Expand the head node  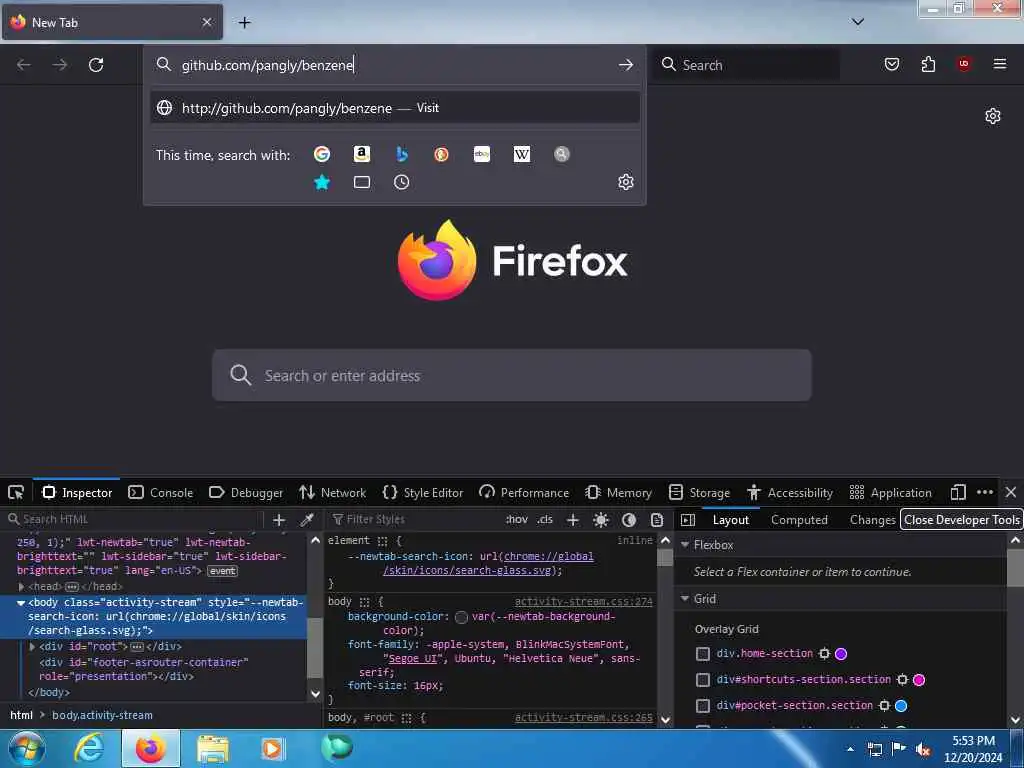pos(21,586)
